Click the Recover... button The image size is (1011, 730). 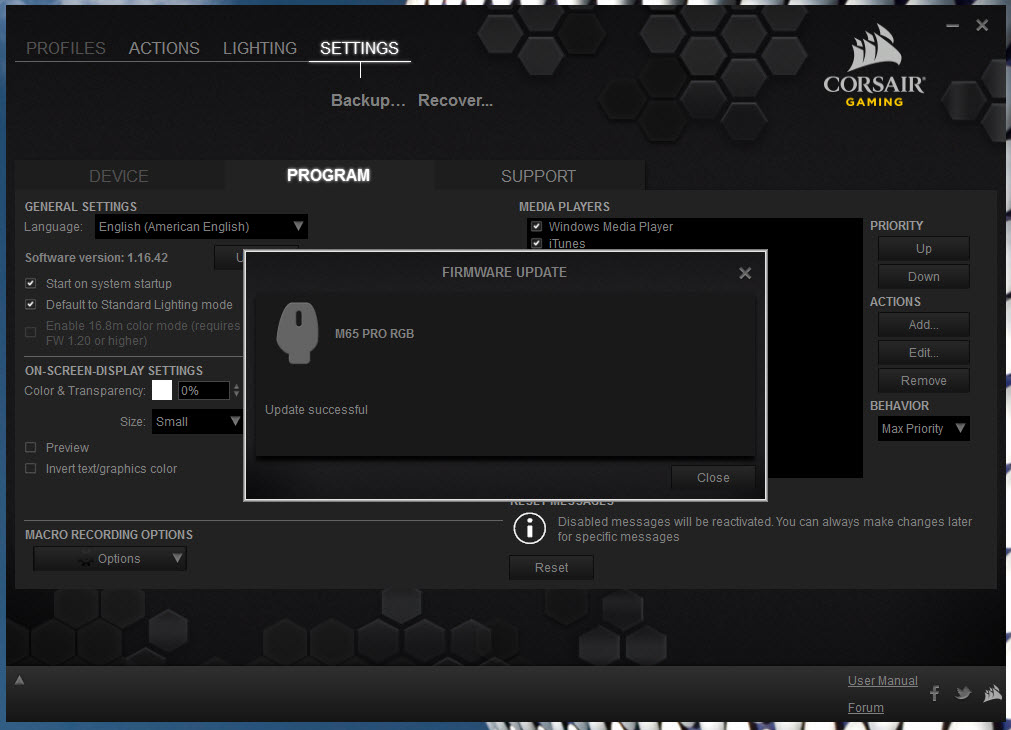(455, 101)
